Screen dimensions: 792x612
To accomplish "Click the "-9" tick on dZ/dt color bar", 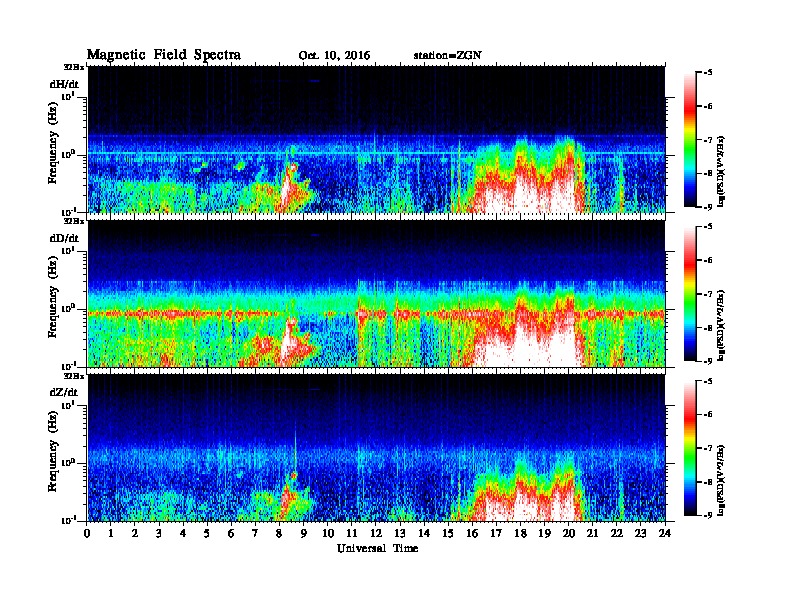I will [x=707, y=515].
